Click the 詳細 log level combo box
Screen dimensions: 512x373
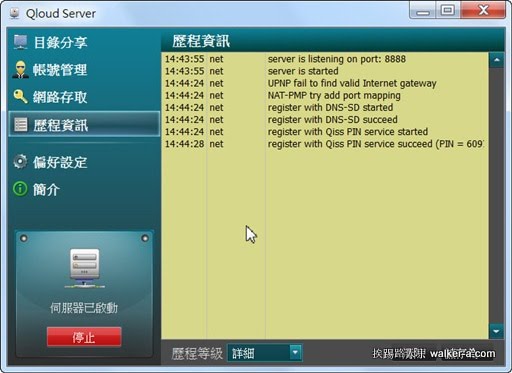coord(265,353)
